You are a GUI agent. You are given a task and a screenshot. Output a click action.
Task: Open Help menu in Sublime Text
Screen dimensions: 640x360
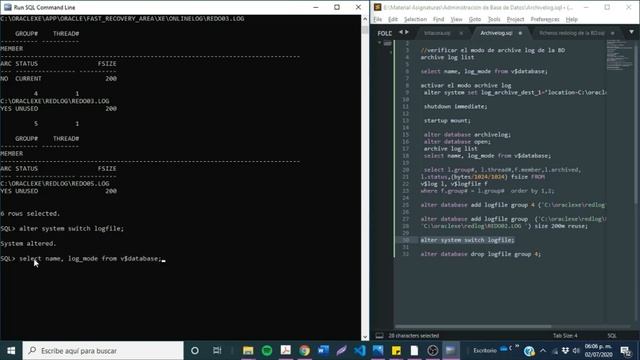571,19
